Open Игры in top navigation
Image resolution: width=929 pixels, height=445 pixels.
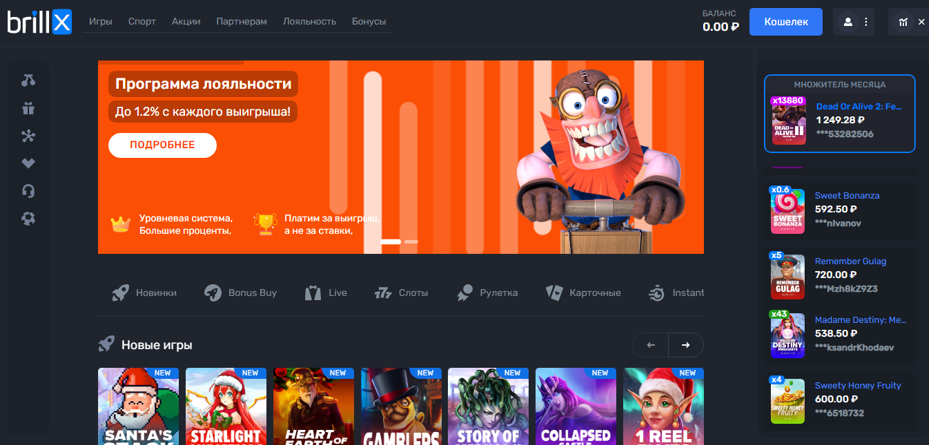click(101, 21)
